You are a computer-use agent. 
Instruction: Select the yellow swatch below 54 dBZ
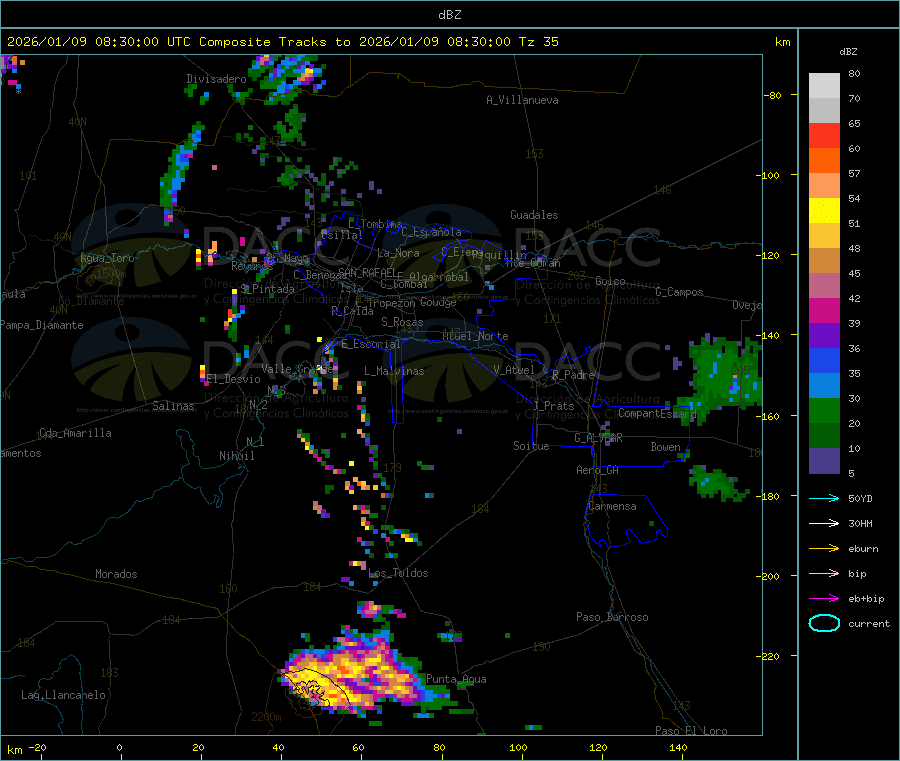[824, 211]
